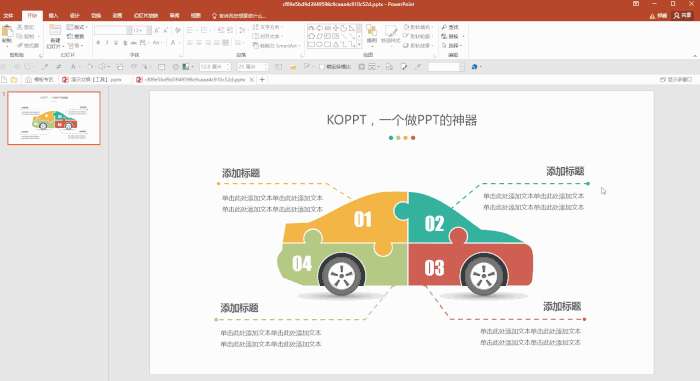This screenshot has width=700, height=381.
Task: Click the new blank document icon in tab bar
Action: tap(4, 80)
